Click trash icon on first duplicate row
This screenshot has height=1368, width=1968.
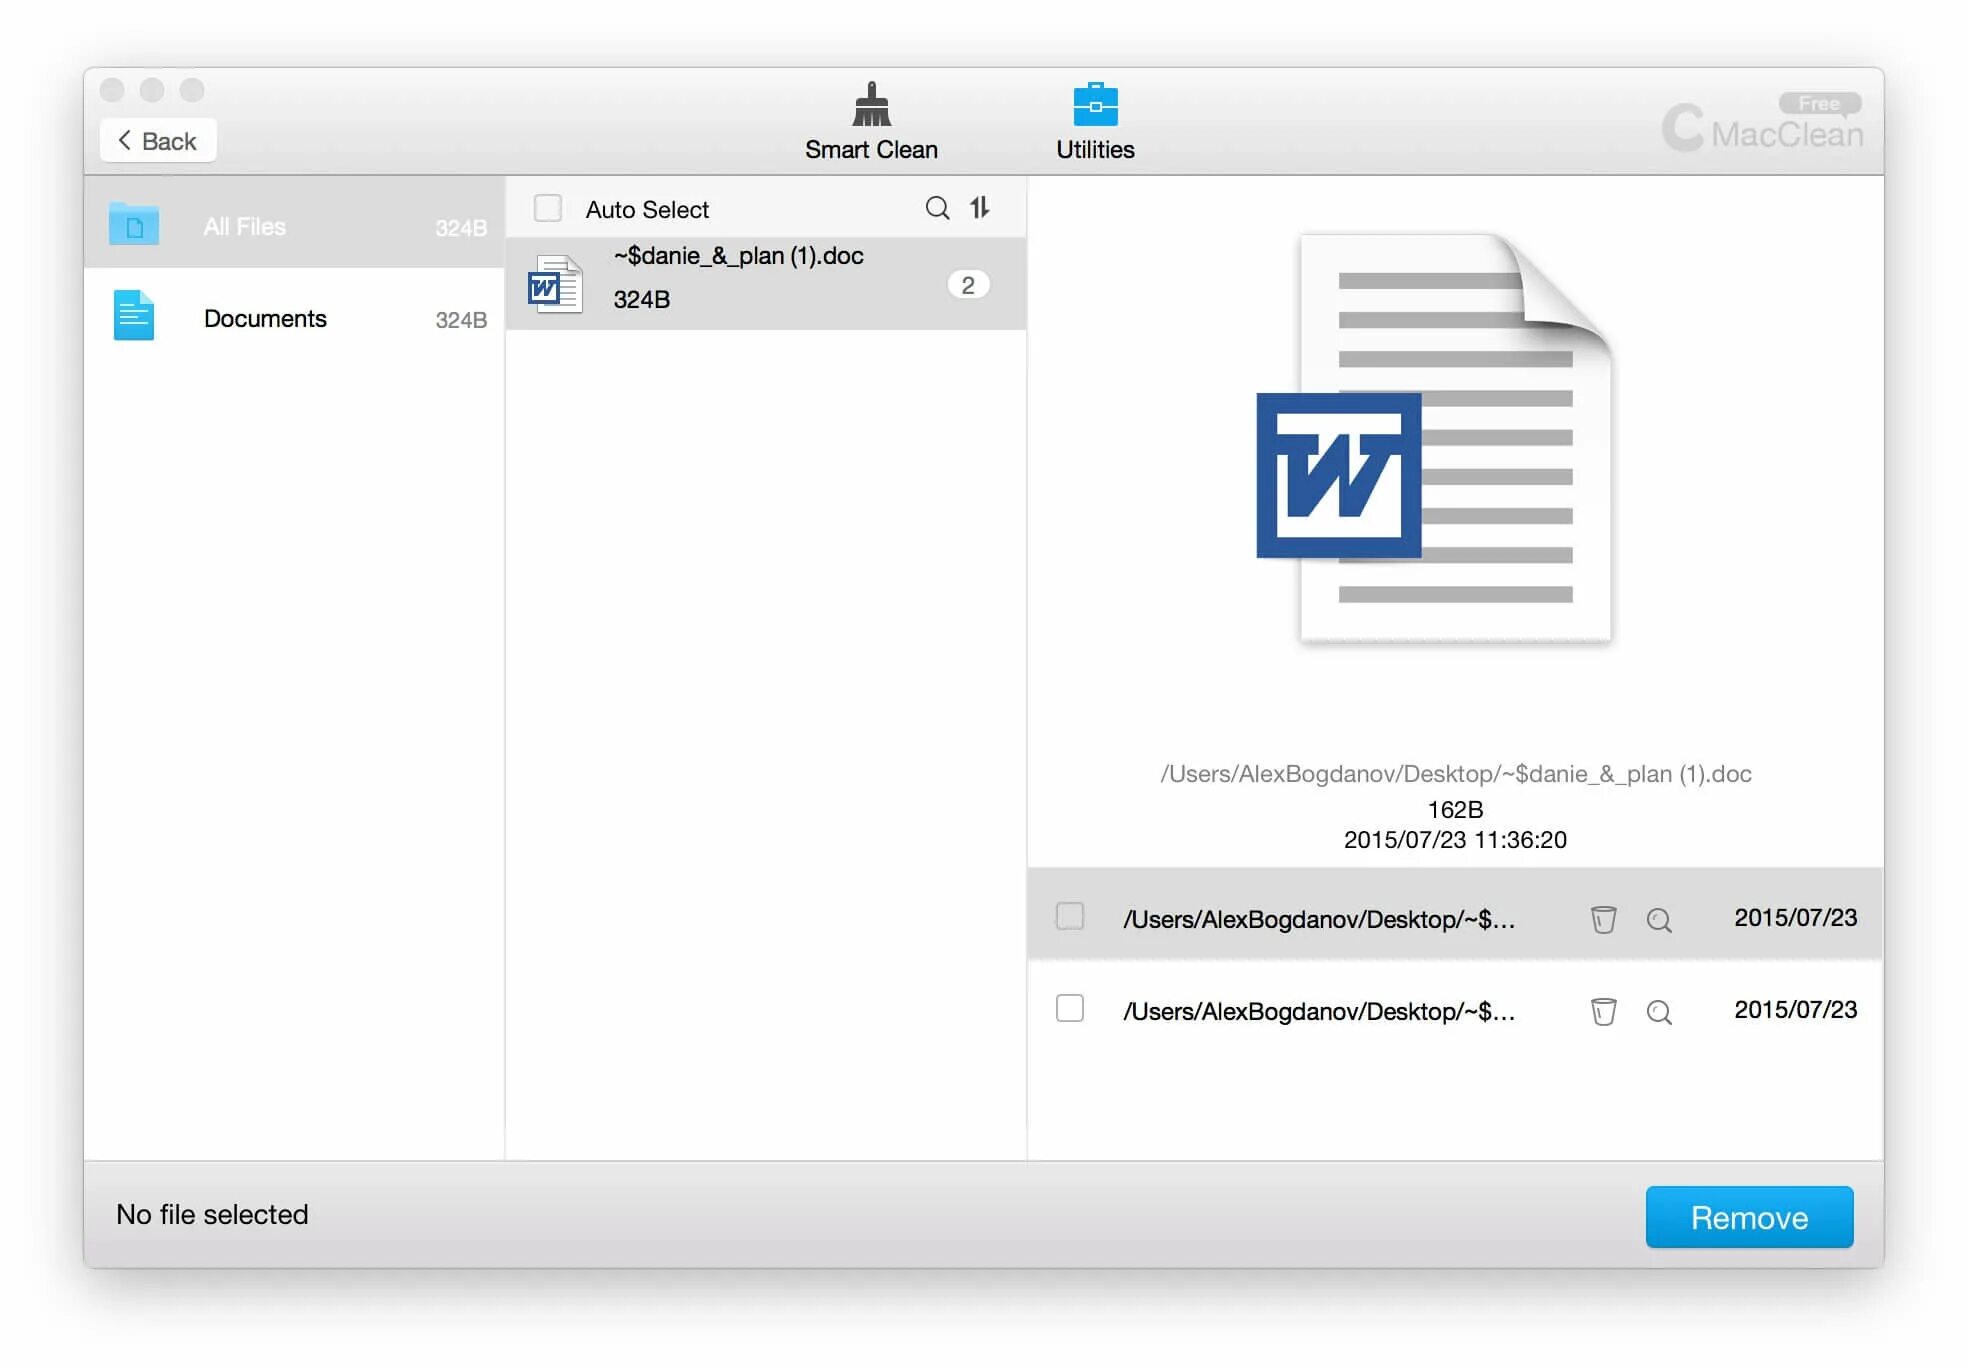[1603, 919]
